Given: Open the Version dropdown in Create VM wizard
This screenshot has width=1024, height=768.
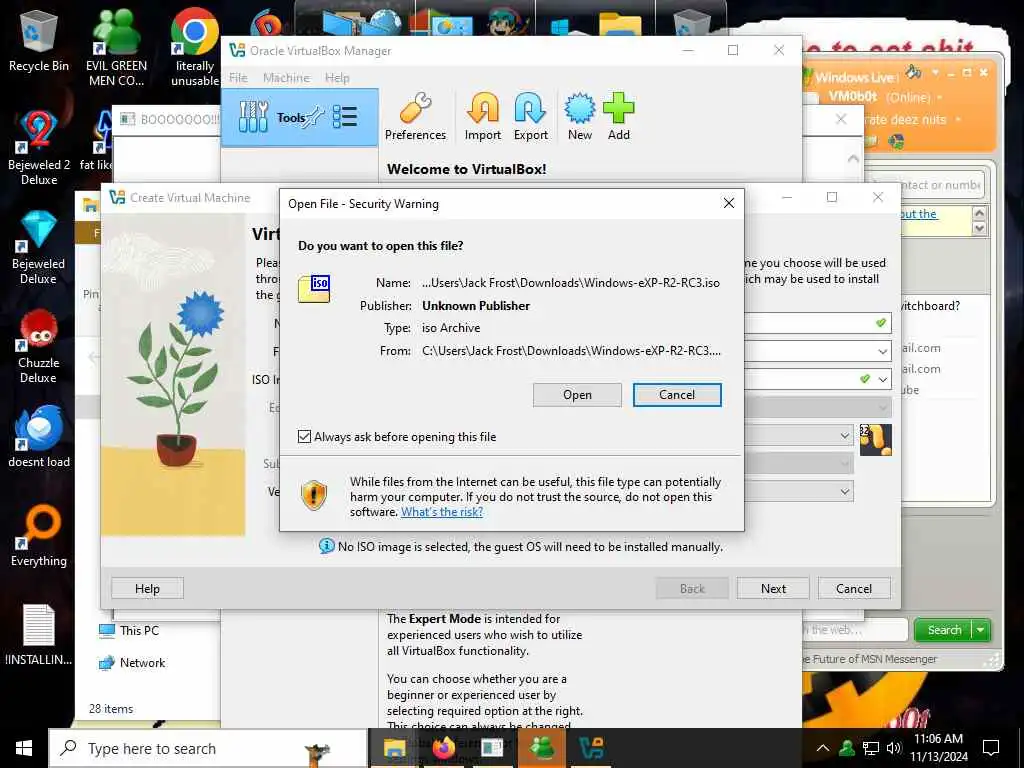Looking at the screenshot, I should pos(844,491).
